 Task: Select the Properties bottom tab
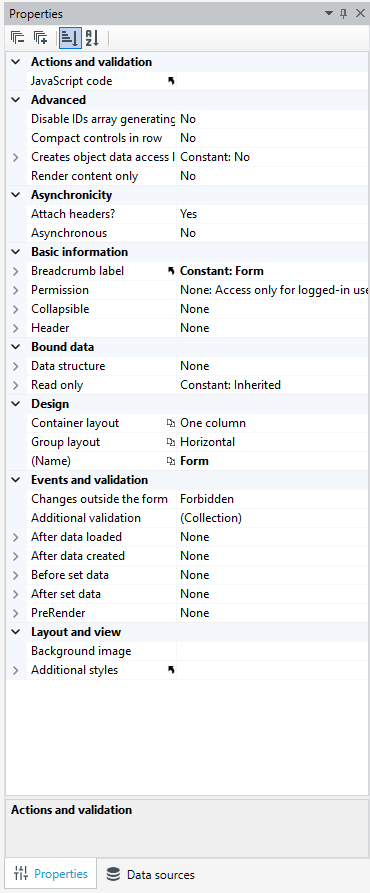point(51,874)
